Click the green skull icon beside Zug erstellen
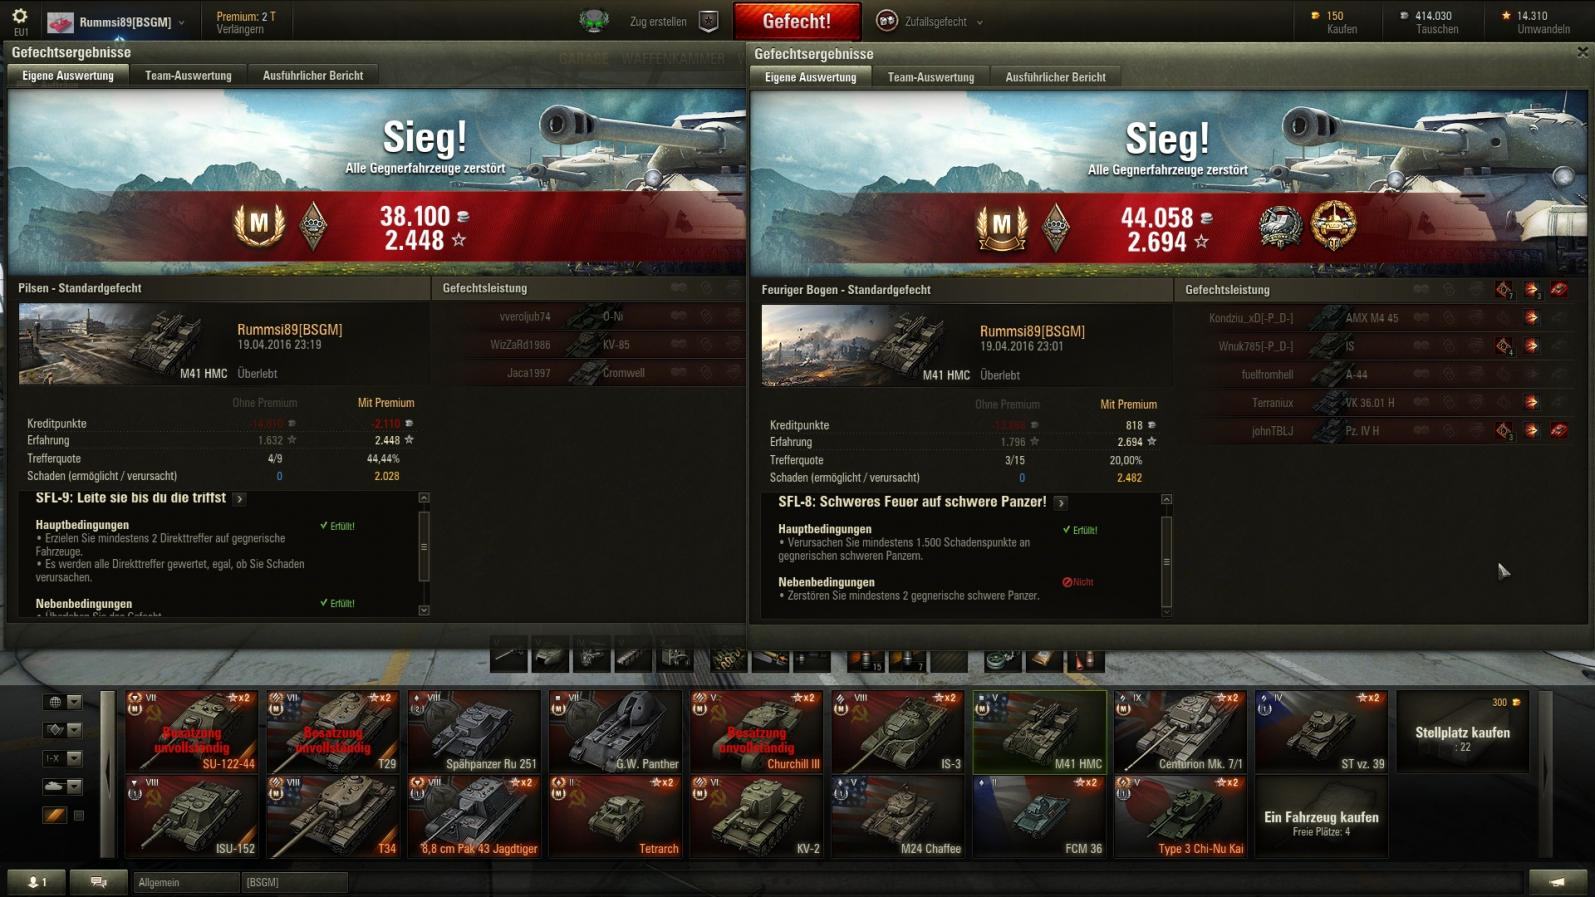The image size is (1595, 897). click(x=594, y=21)
